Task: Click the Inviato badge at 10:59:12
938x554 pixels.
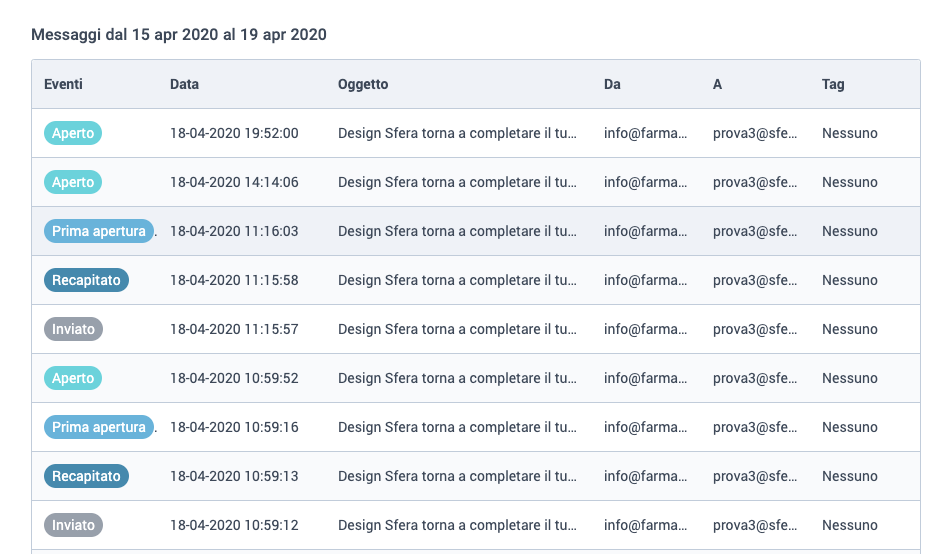Action: (73, 525)
